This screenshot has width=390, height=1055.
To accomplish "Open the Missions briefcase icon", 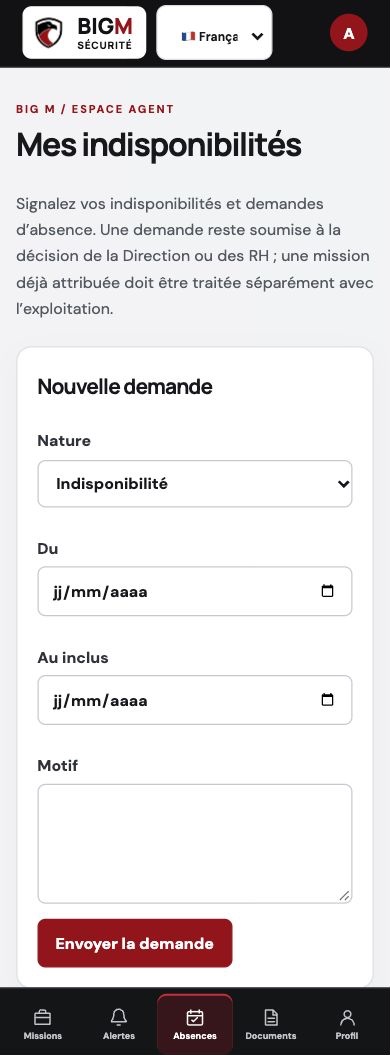I will tap(42, 1017).
